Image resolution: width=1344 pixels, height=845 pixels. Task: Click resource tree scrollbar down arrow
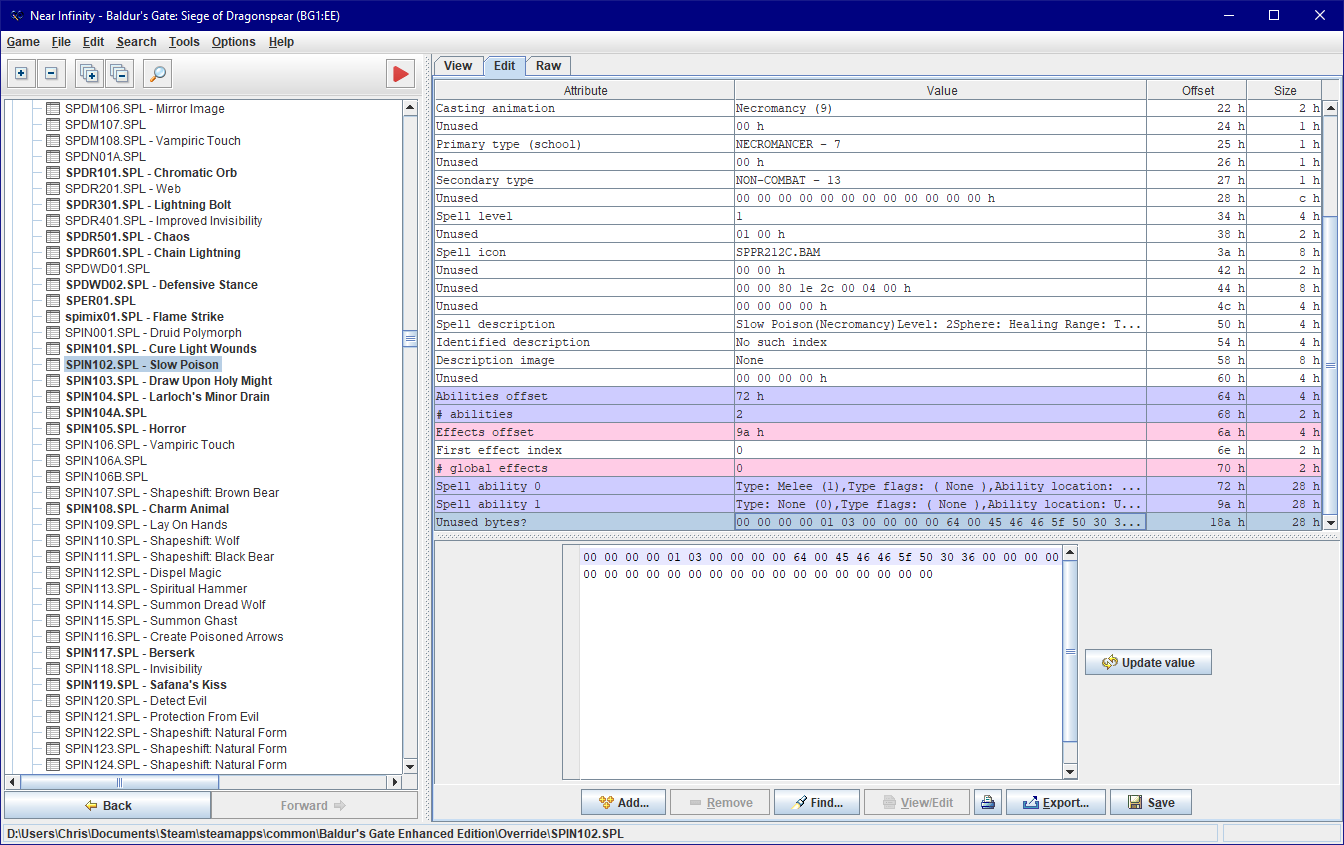pyautogui.click(x=410, y=766)
